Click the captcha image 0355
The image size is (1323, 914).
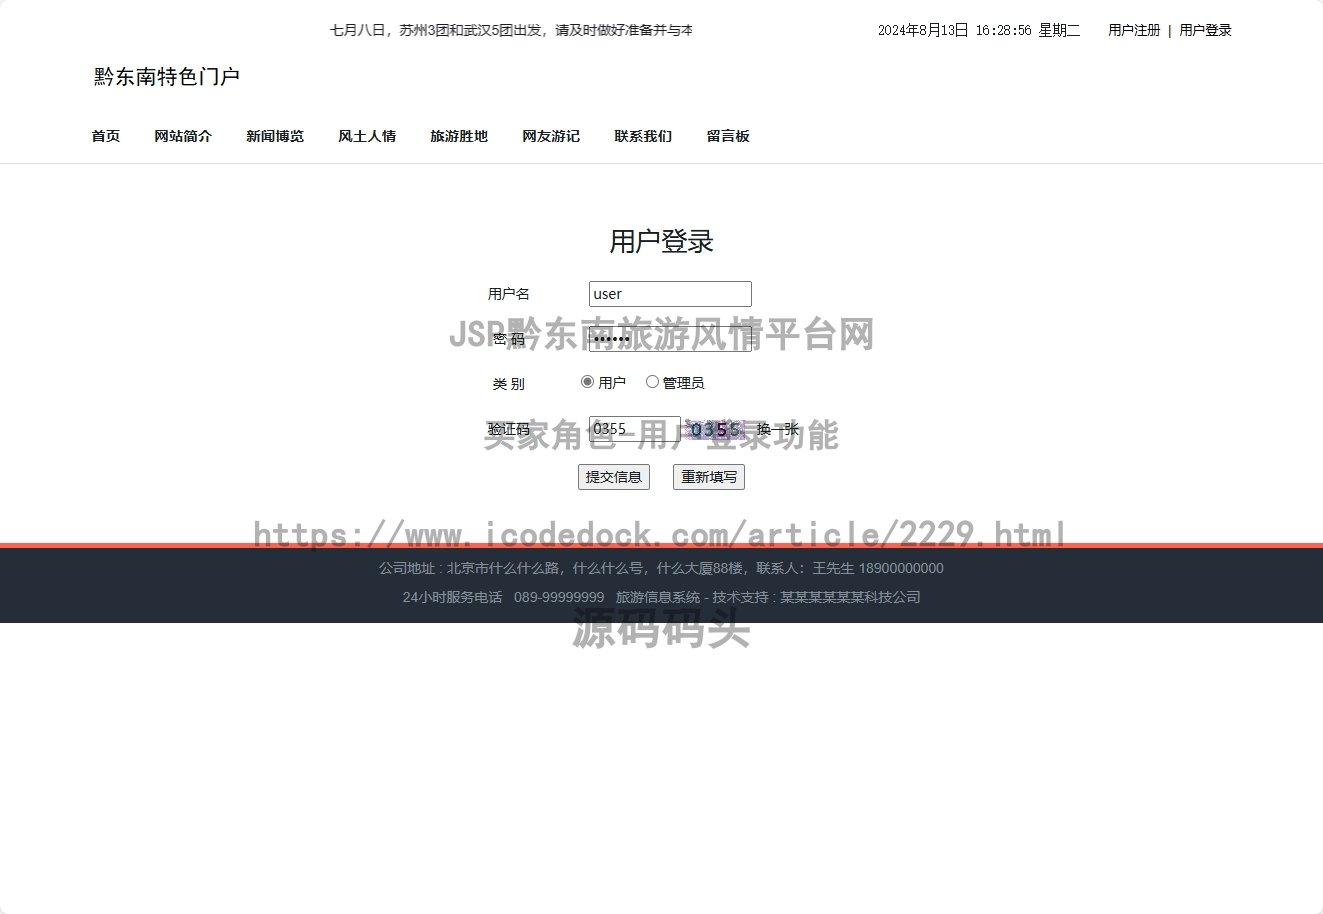tap(716, 430)
